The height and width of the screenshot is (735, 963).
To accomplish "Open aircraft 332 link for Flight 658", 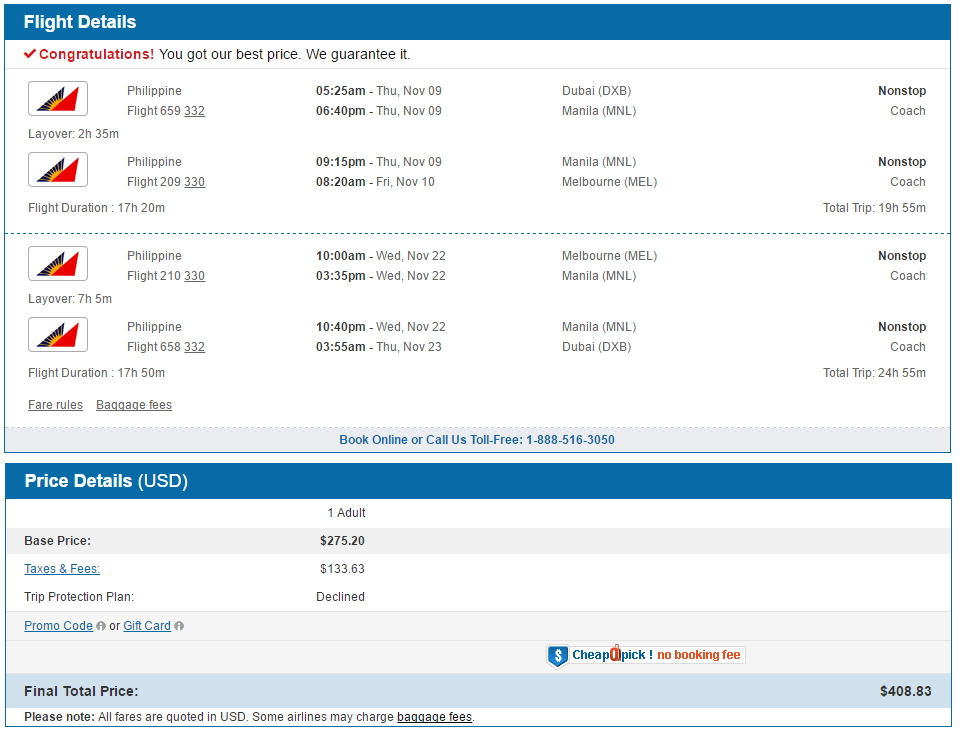I will [x=194, y=348].
